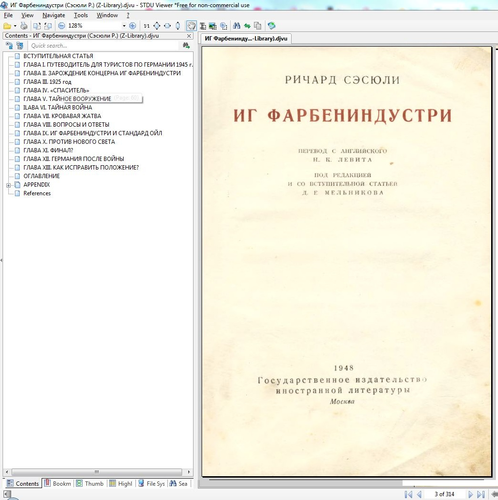Open the ? help menu
Image resolution: width=498 pixels, height=500 pixels.
pyautogui.click(x=128, y=15)
